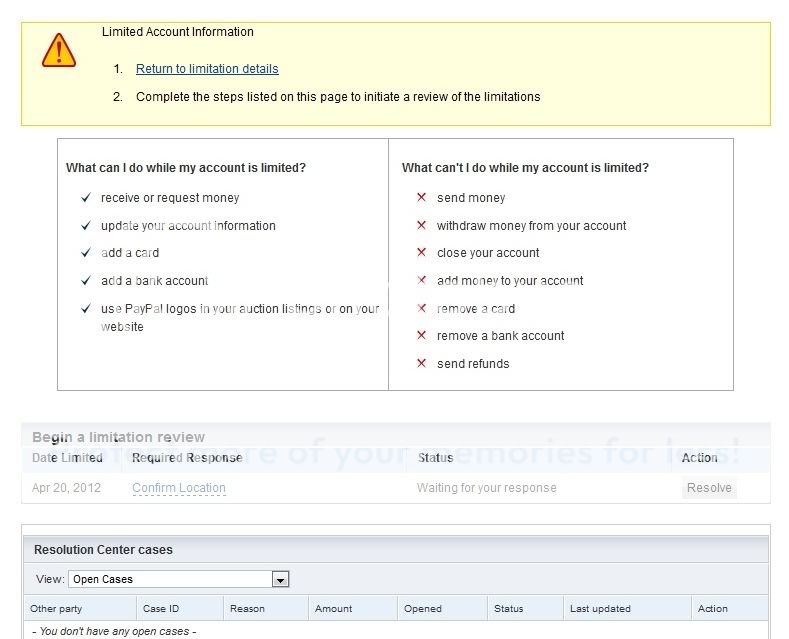Click the What can't I do heading
This screenshot has height=639, width=789.
(525, 168)
